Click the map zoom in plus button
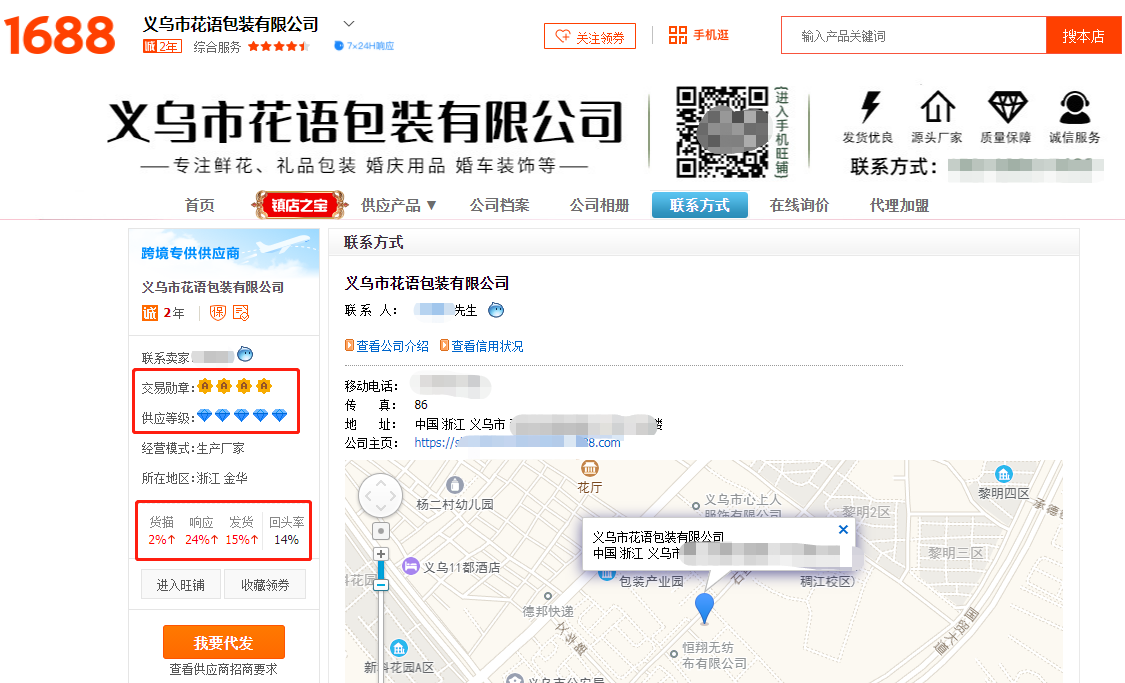Image resolution: width=1125 pixels, height=683 pixels. (381, 554)
